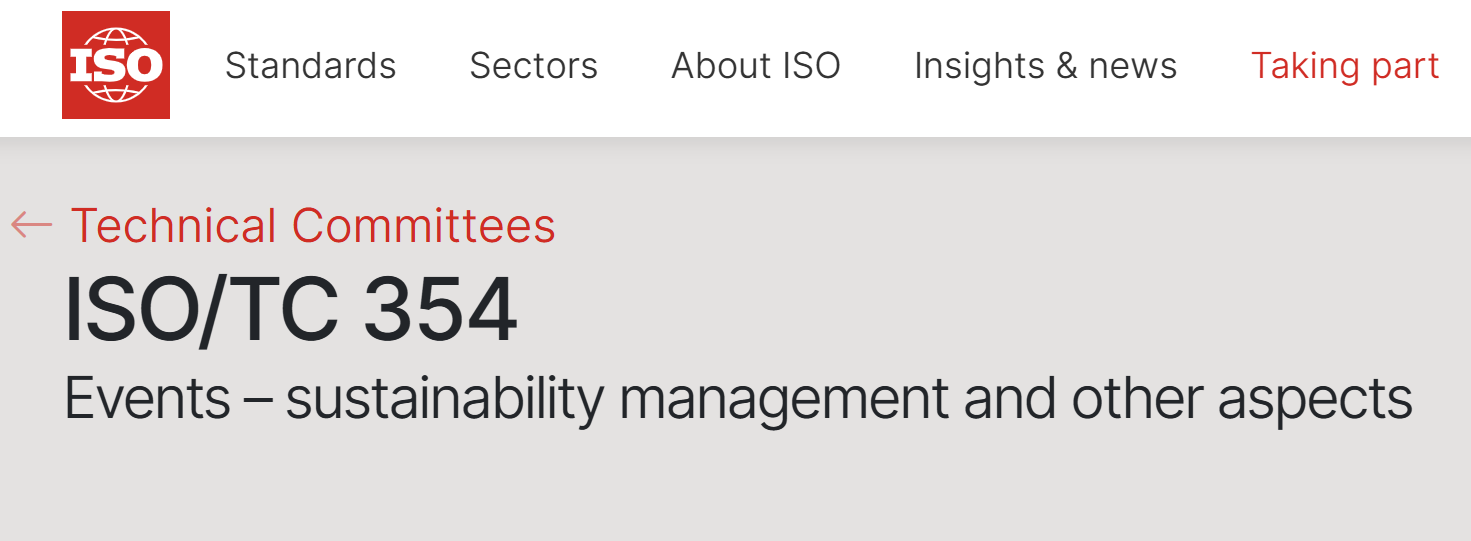Open the Sectors menu
Screen dimensions: 1471x541
534,66
